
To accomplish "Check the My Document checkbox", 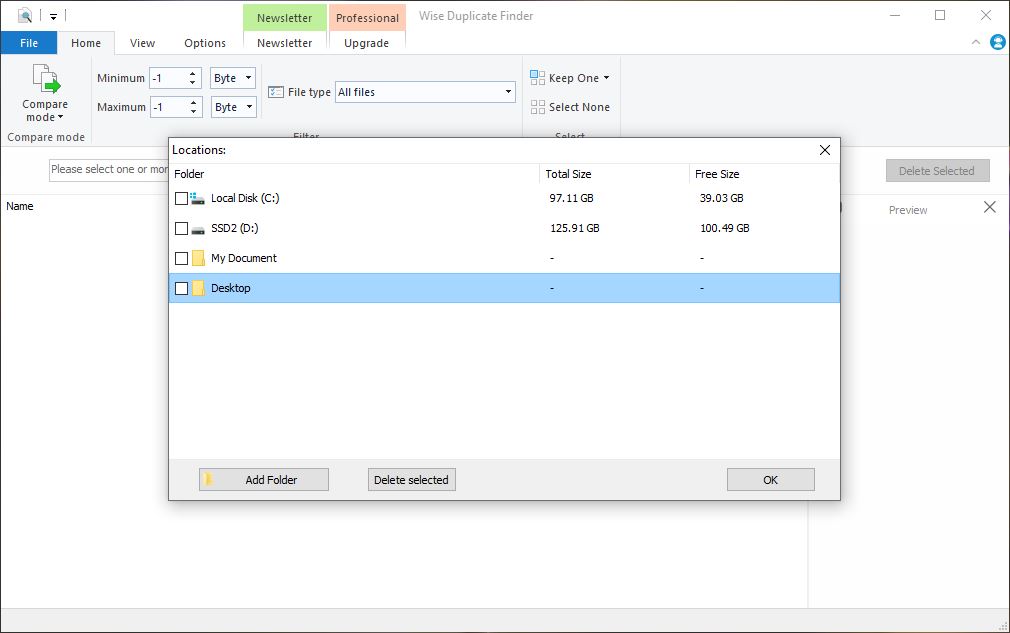I will point(181,258).
